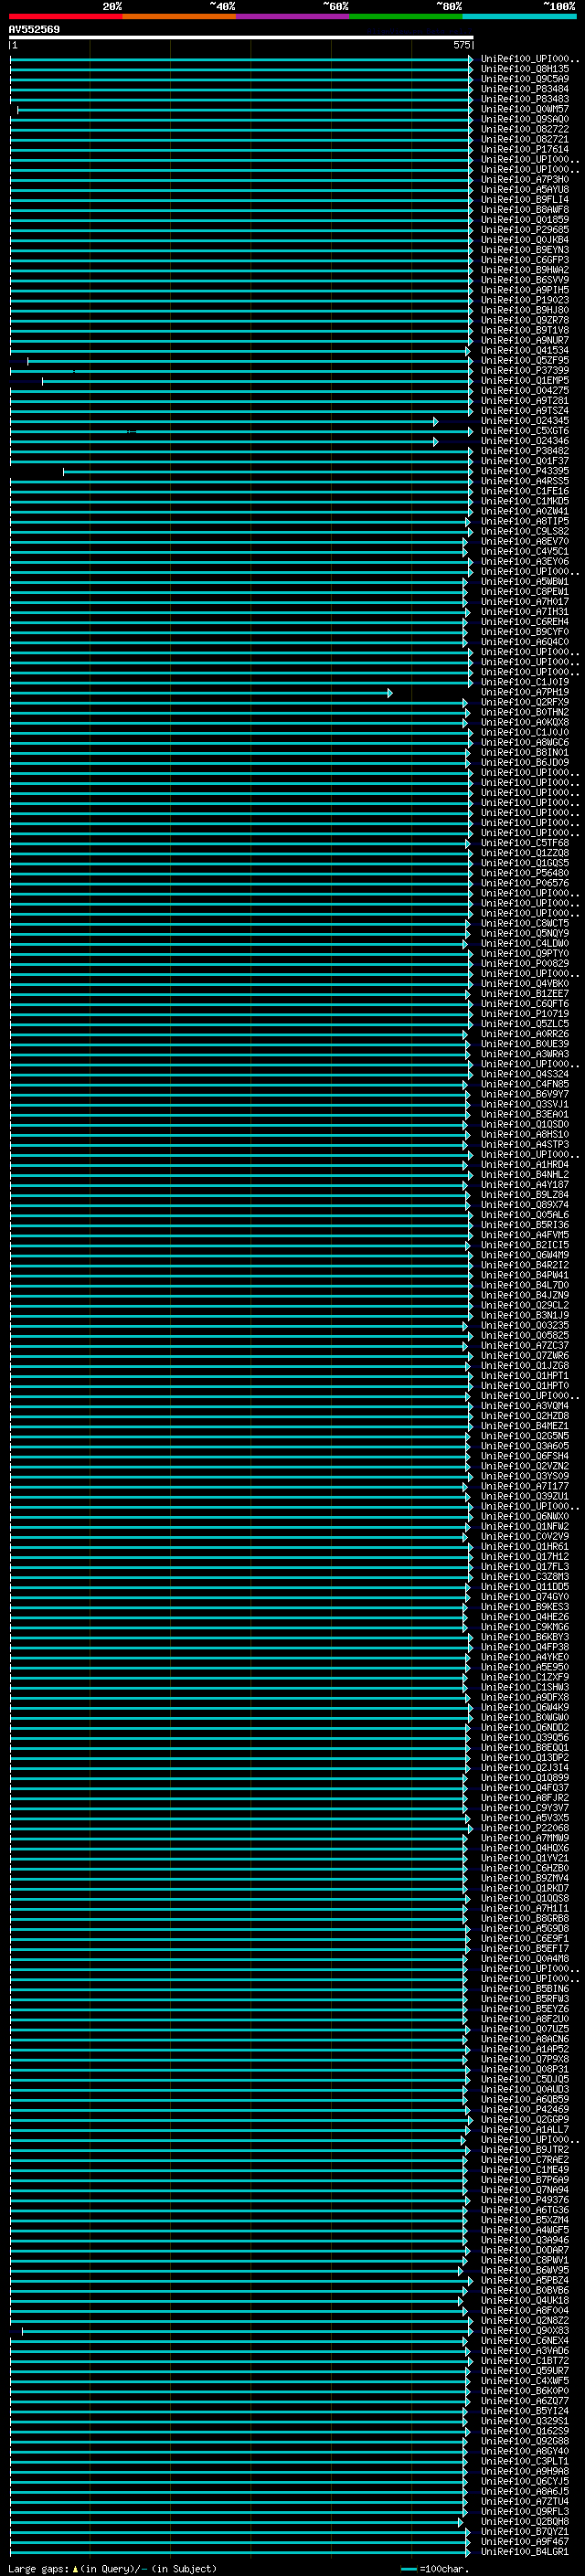The image size is (585, 2576).
Task: Click hit label UniRef100_A5PBZ4
Action: pos(525,2281)
